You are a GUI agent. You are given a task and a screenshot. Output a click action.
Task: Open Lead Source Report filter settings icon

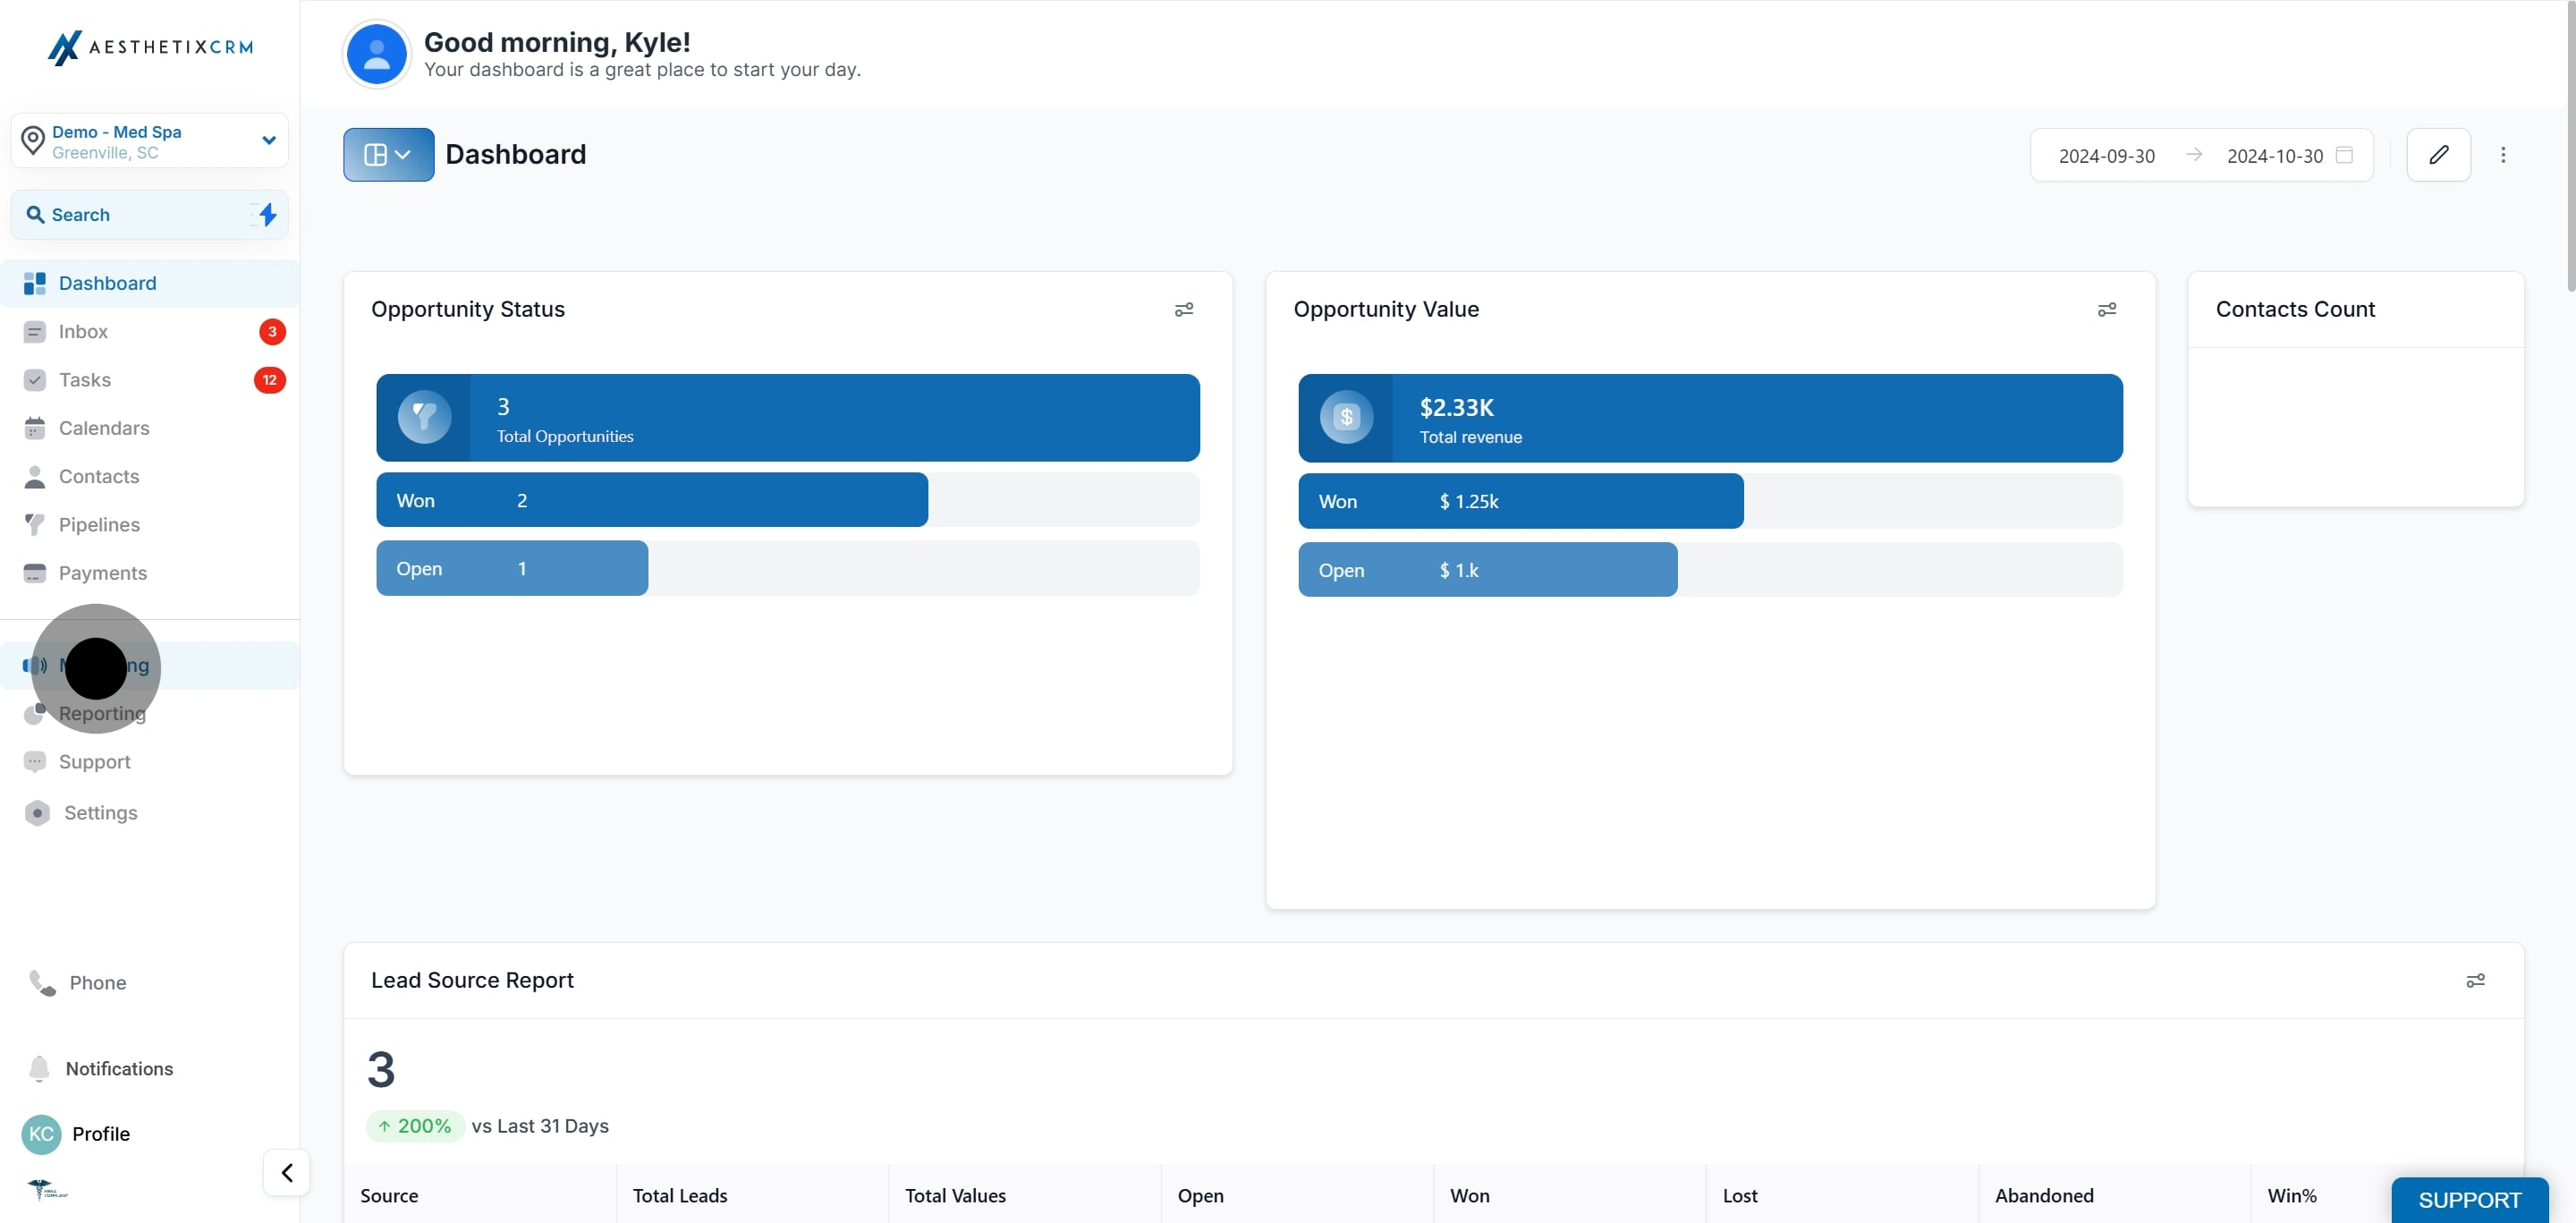2475,981
